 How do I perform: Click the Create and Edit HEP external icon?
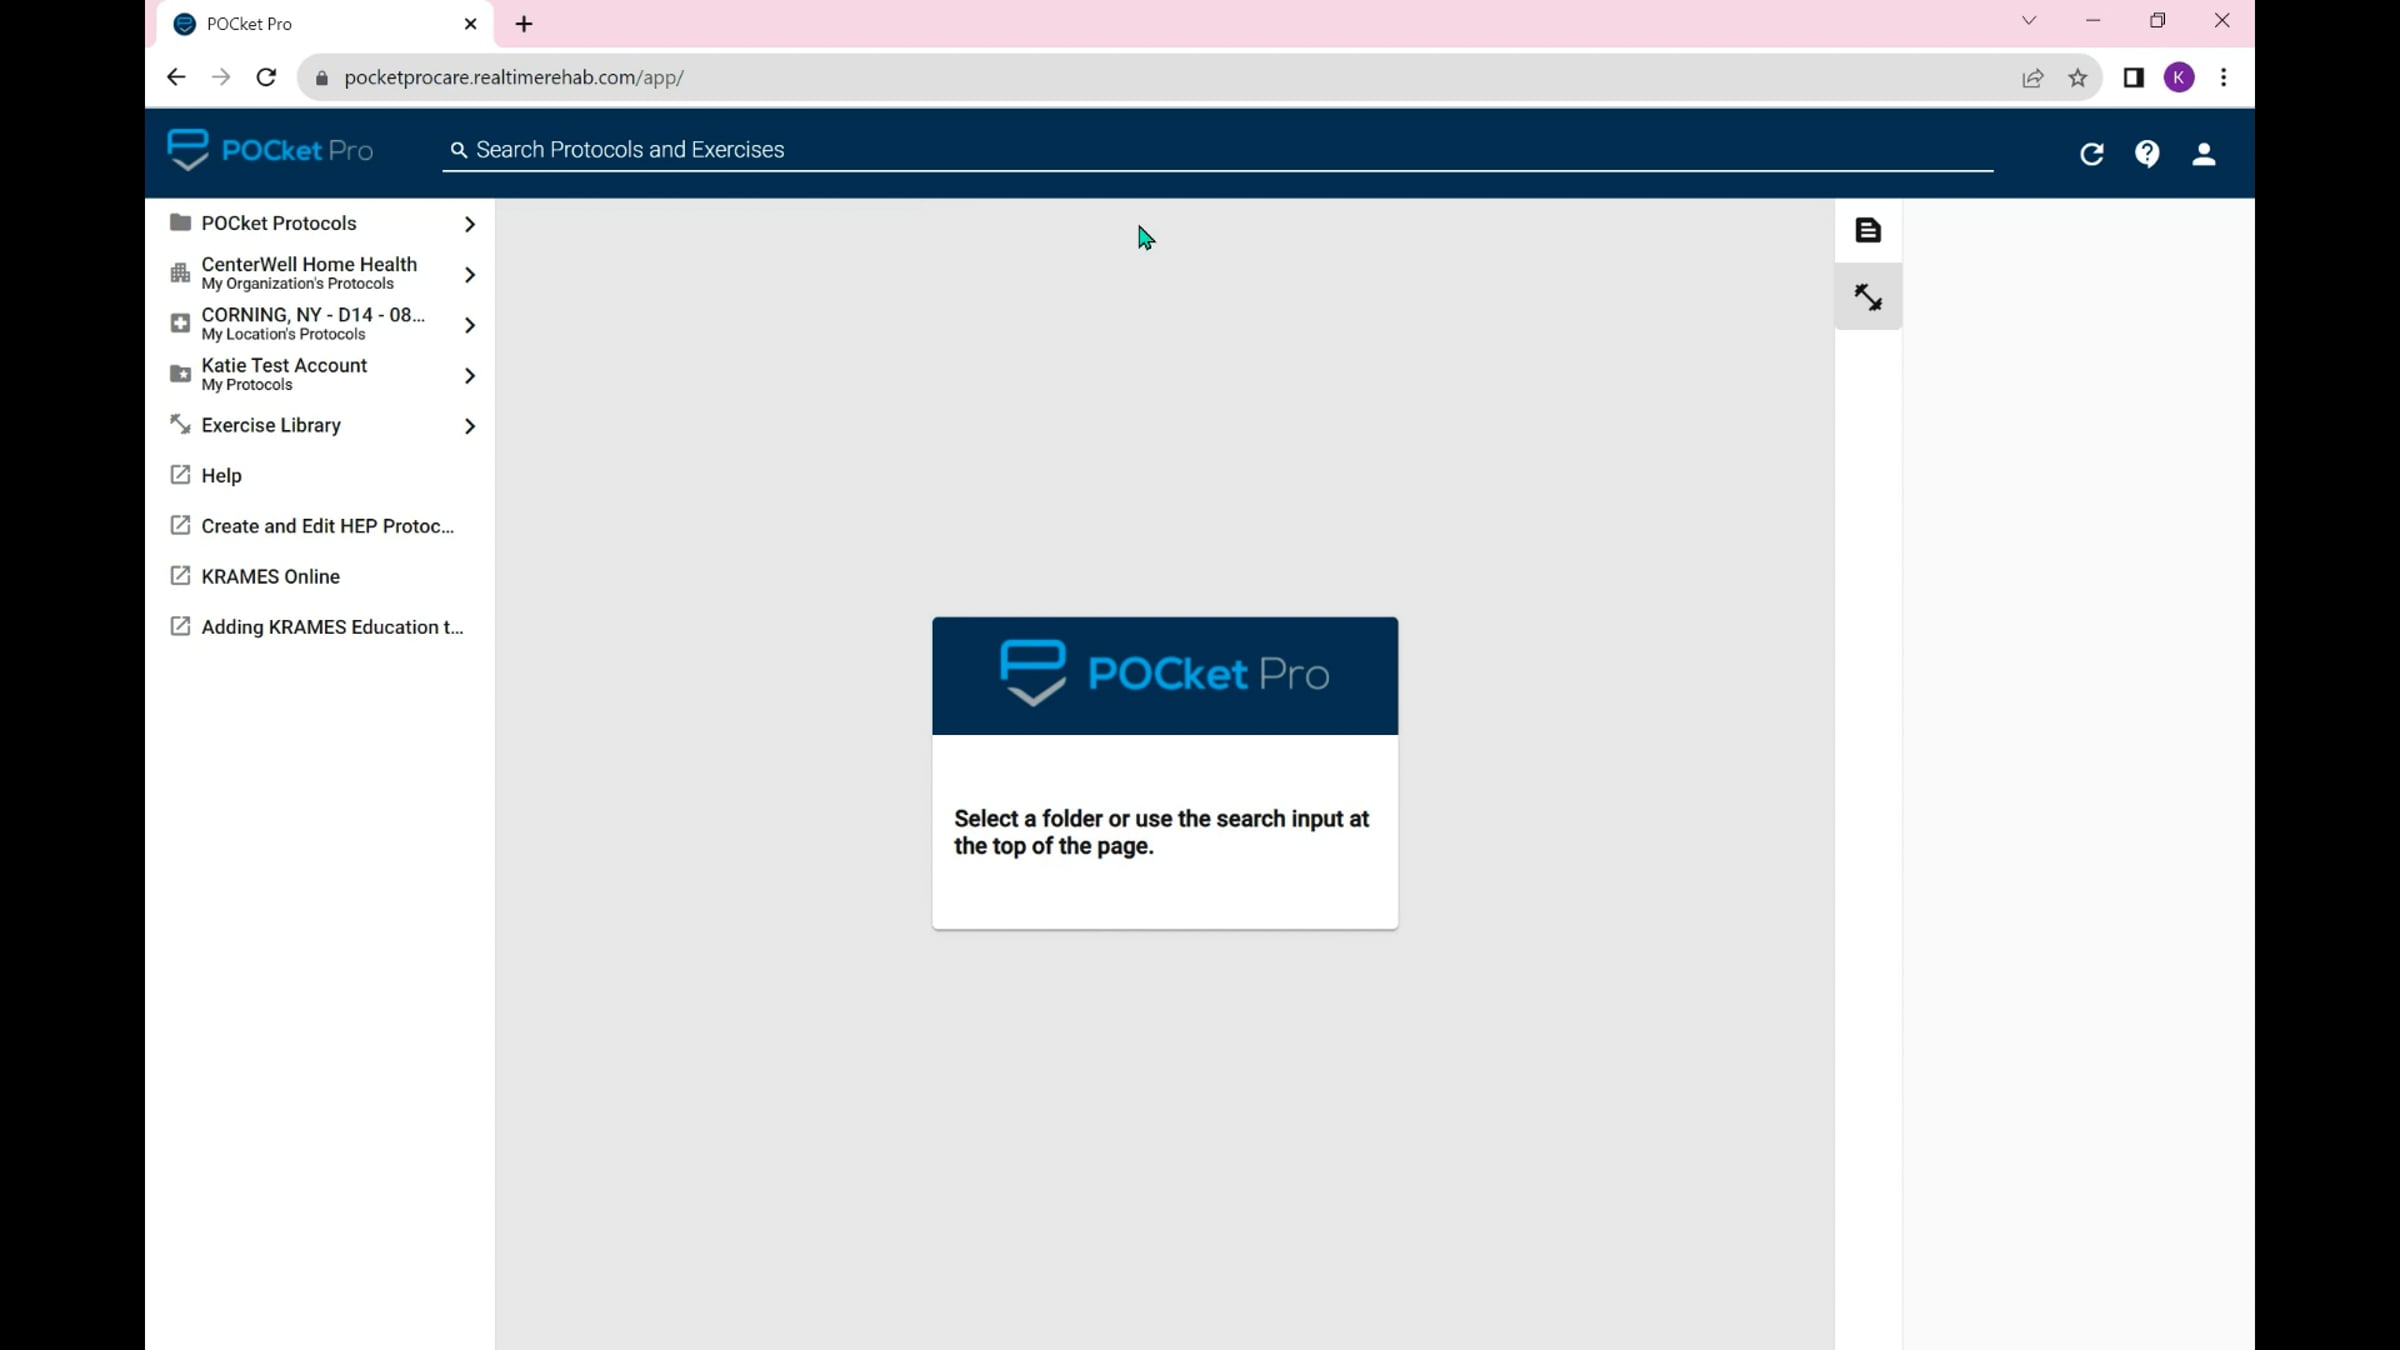(x=180, y=526)
